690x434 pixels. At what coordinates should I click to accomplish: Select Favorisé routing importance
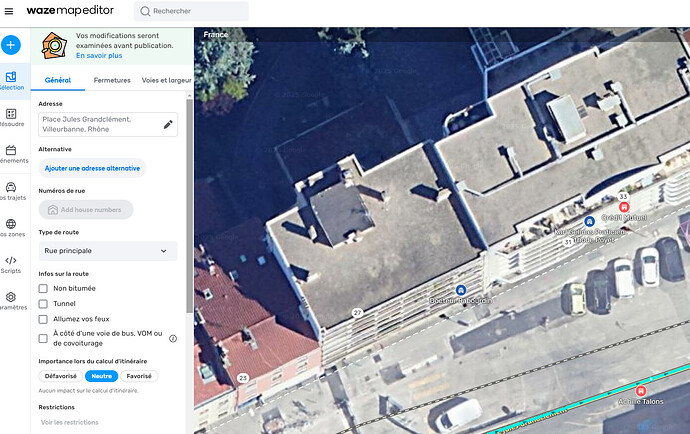point(139,376)
